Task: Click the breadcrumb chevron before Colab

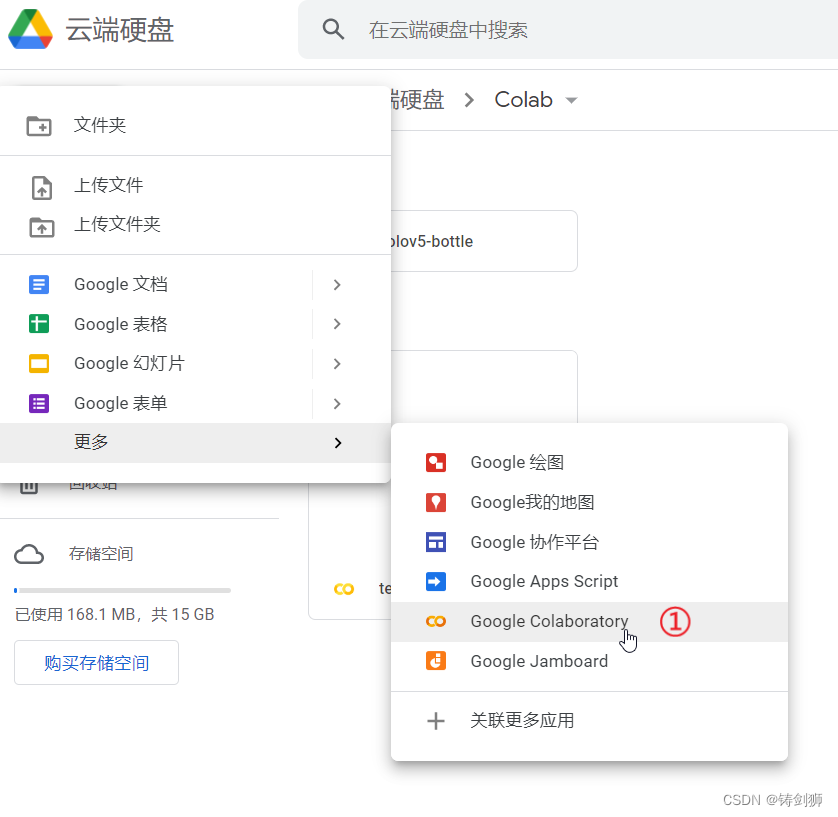Action: pyautogui.click(x=469, y=100)
